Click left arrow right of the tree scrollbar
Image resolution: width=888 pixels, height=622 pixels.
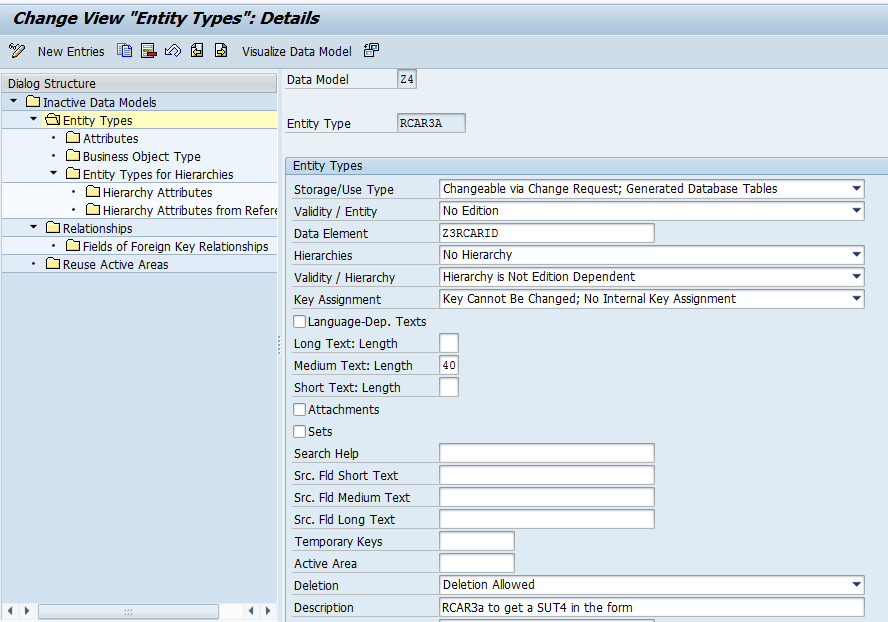[251, 611]
